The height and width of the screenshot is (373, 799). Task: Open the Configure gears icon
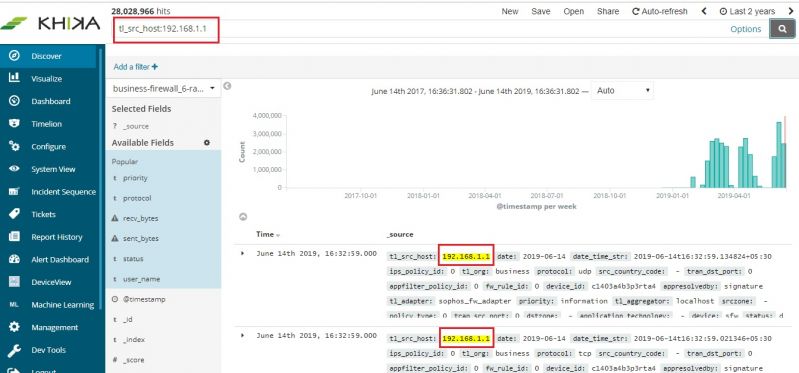(x=14, y=146)
